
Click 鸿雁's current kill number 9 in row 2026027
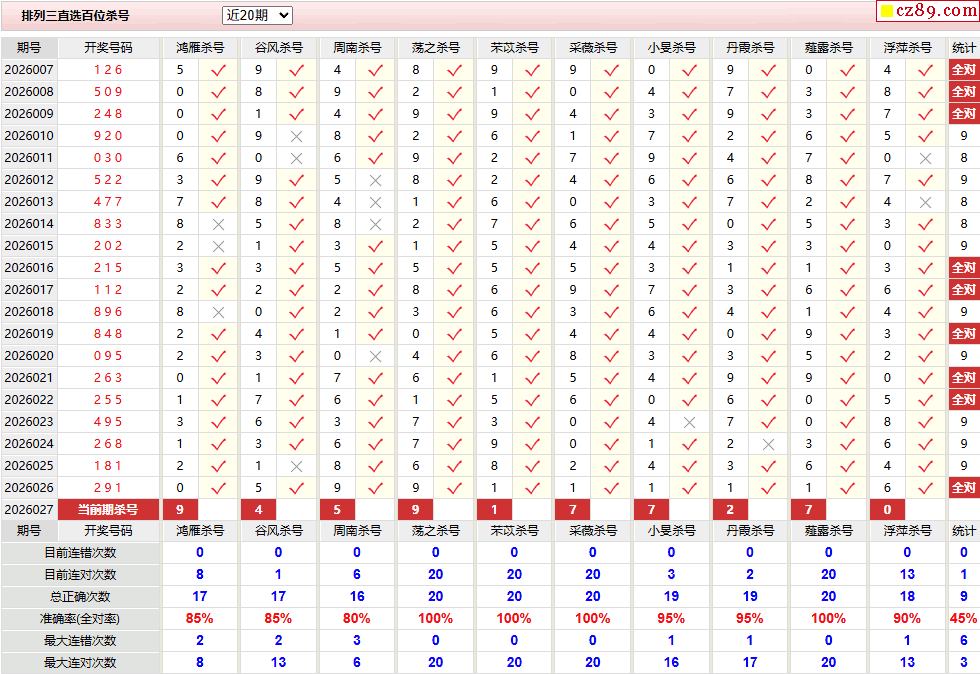coord(180,510)
